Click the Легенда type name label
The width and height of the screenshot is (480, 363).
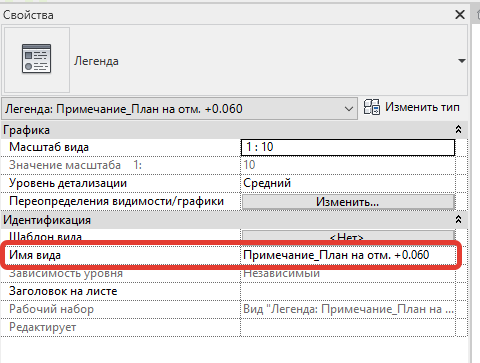click(x=96, y=61)
